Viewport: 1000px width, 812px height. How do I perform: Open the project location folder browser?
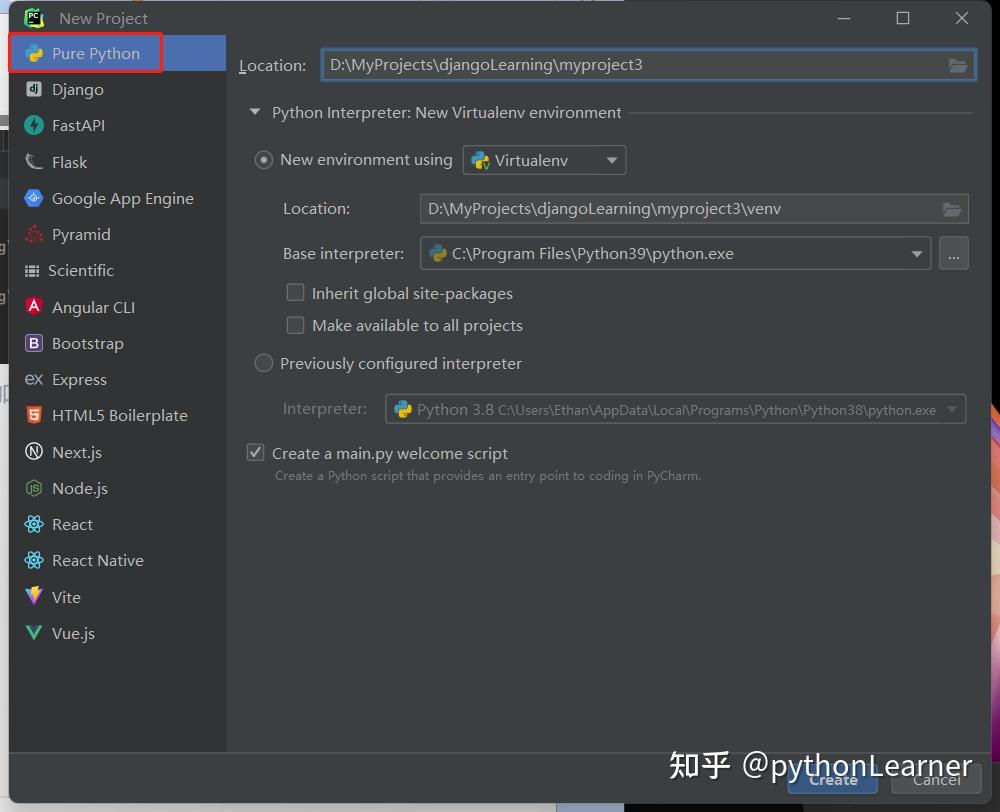[x=957, y=64]
